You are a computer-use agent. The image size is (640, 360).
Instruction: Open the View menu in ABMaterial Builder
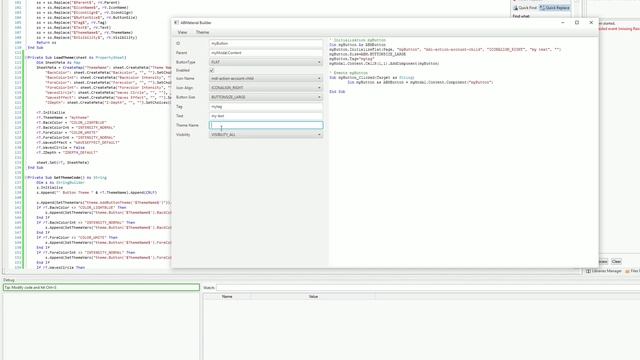(x=182, y=32)
